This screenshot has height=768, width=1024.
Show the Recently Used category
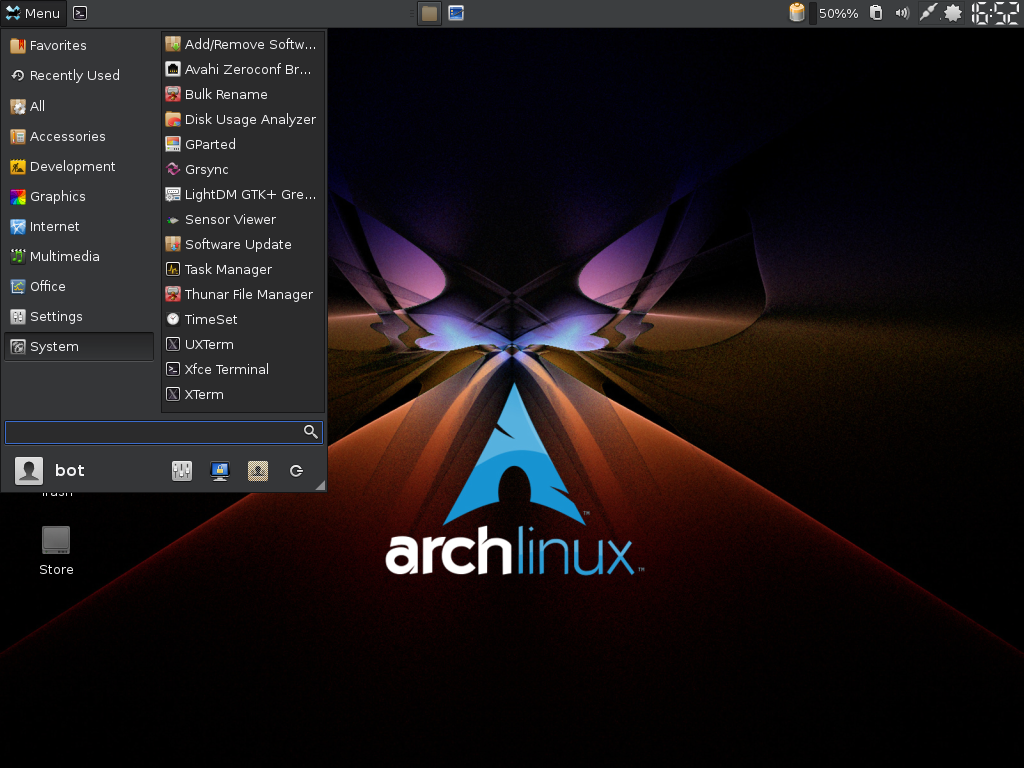point(79,76)
